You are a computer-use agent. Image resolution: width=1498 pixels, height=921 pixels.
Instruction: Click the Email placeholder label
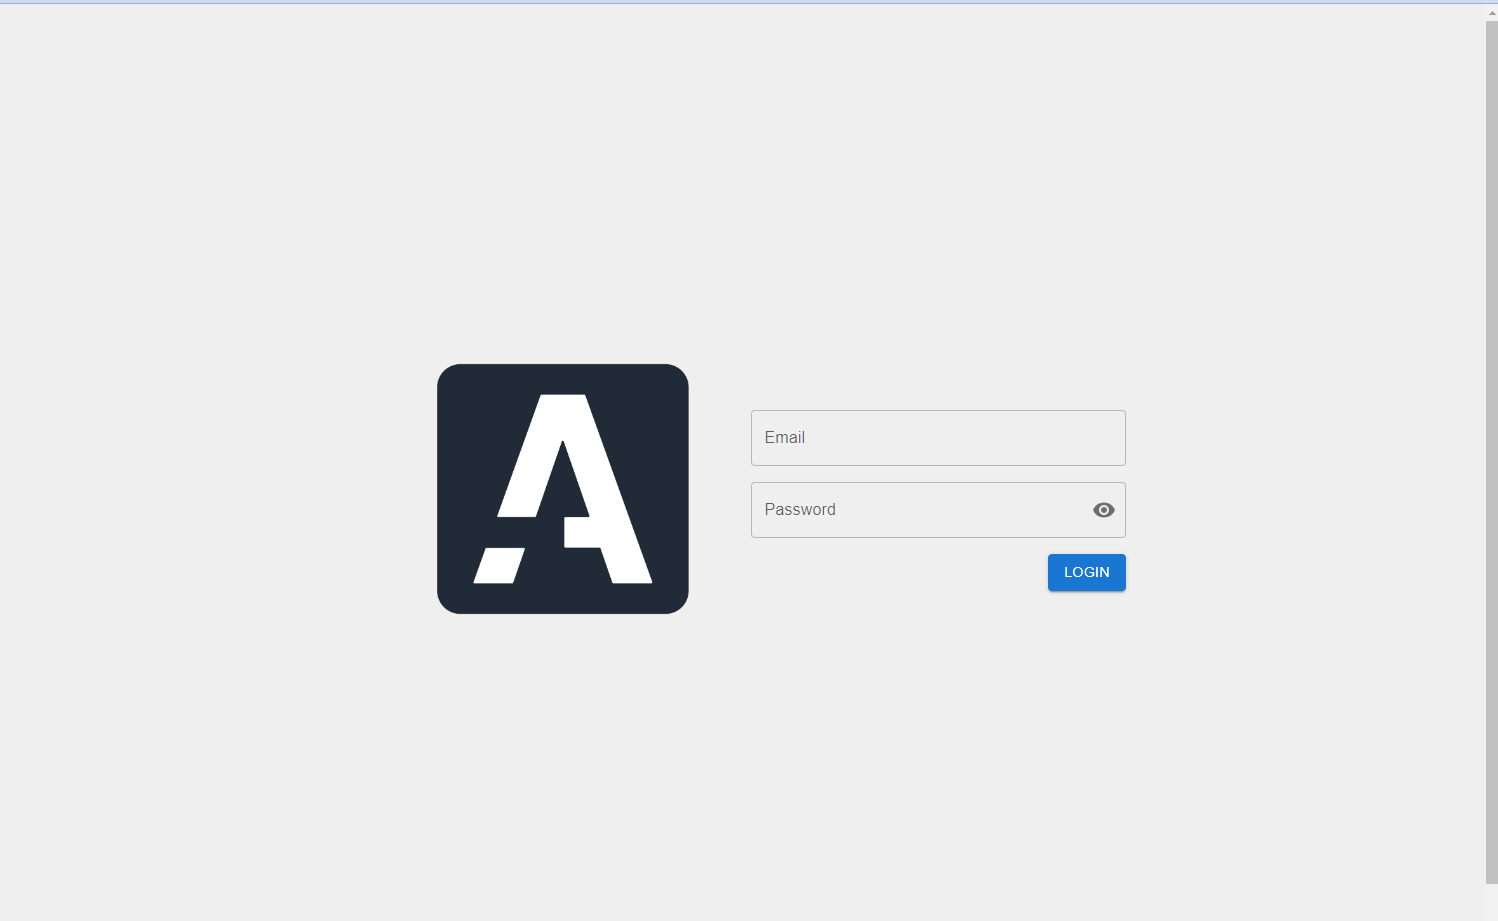tap(785, 438)
